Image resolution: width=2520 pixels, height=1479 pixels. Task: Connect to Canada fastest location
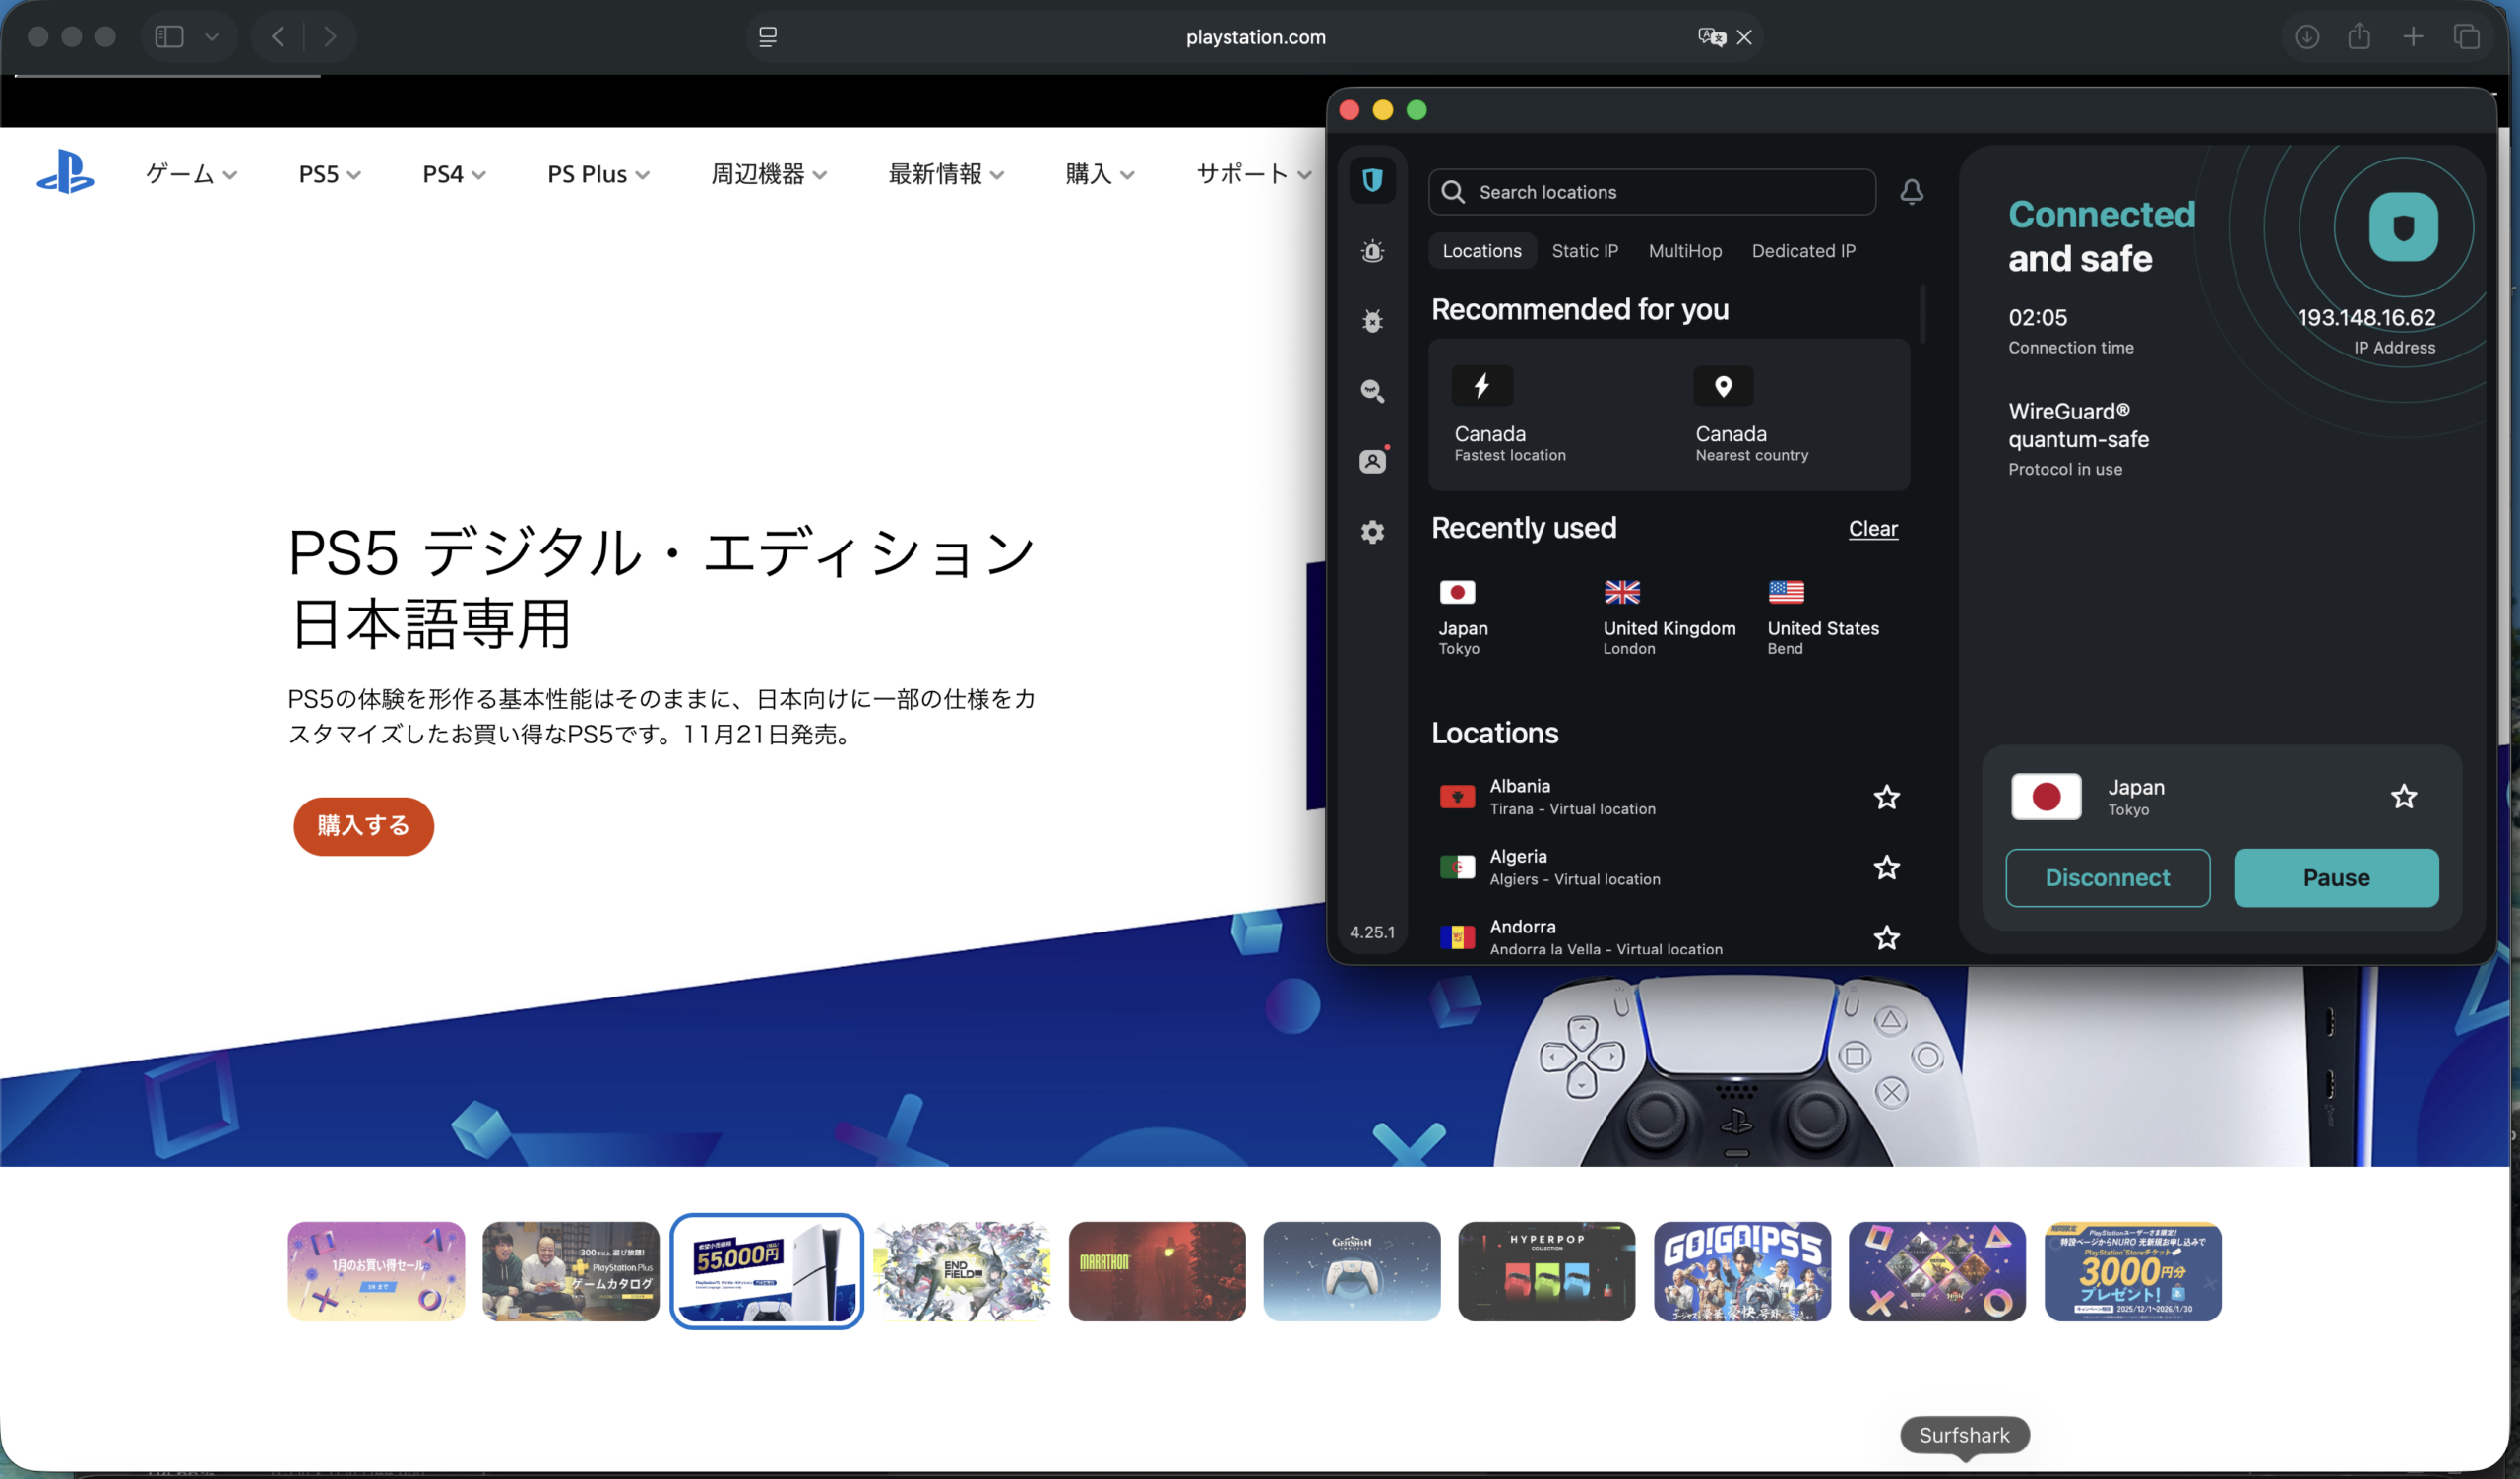tap(1509, 415)
